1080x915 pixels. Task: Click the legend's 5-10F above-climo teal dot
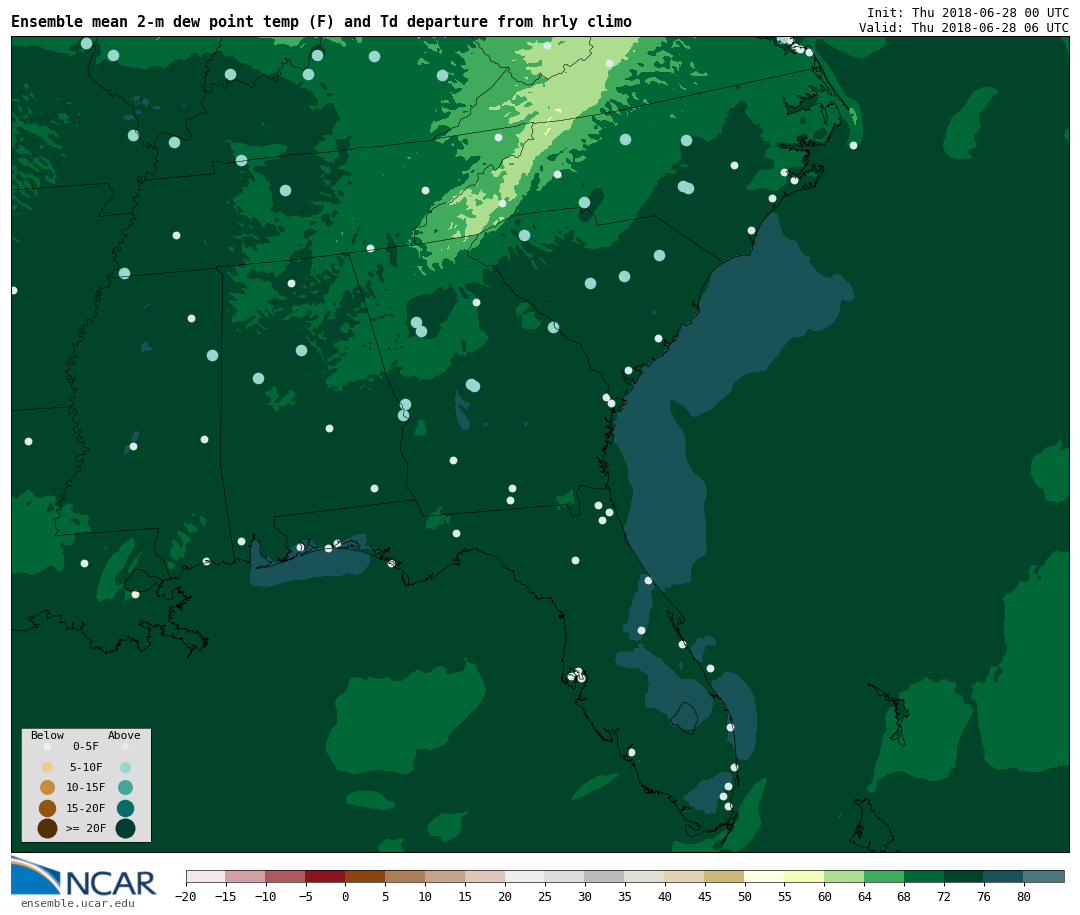[x=125, y=768]
